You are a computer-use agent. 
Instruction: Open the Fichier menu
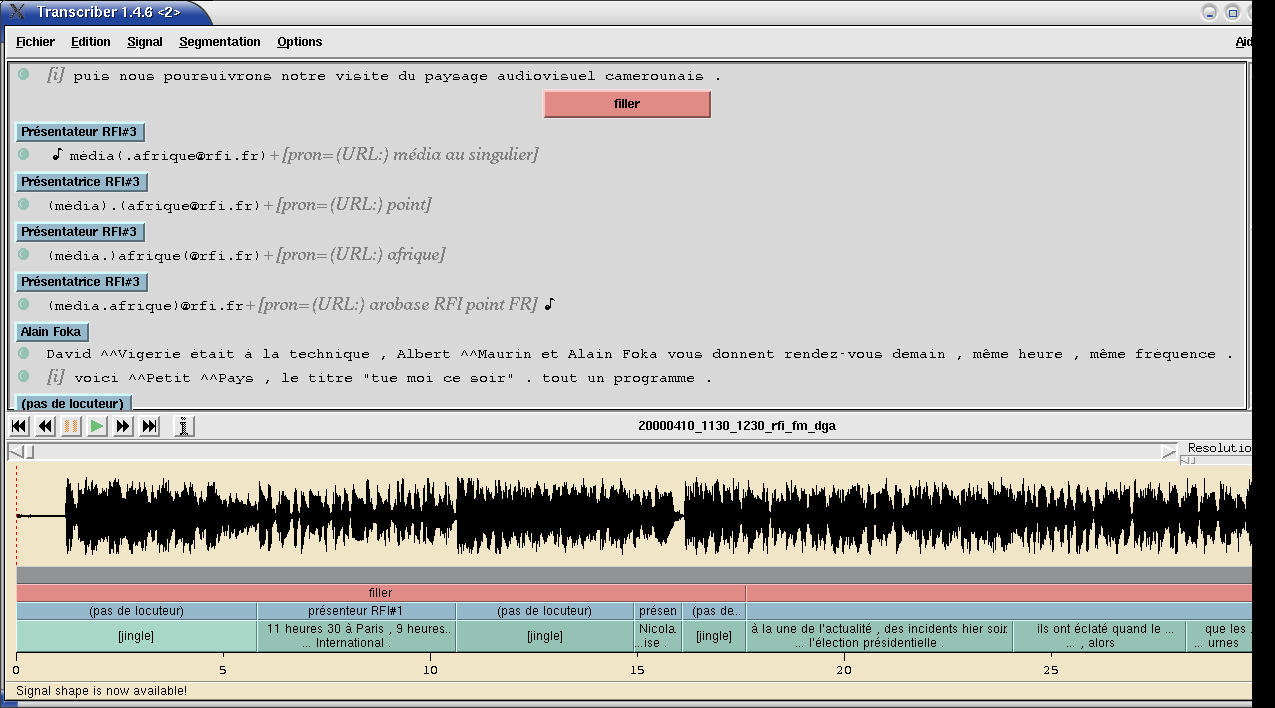point(35,42)
